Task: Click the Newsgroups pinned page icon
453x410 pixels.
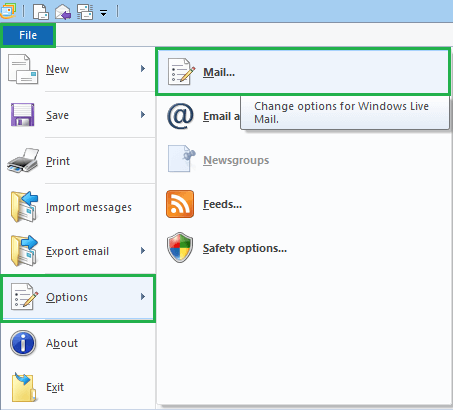Action: pos(181,159)
